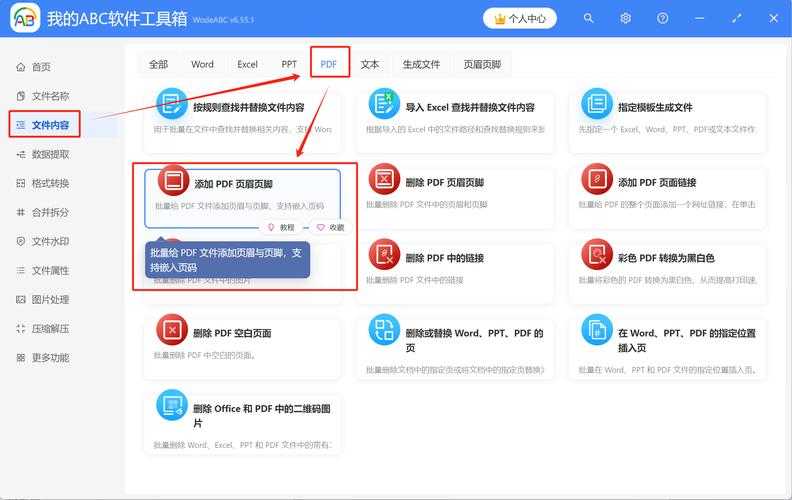Open 图片处理 in the sidebar
Viewport: 792px width, 500px height.
(x=50, y=299)
